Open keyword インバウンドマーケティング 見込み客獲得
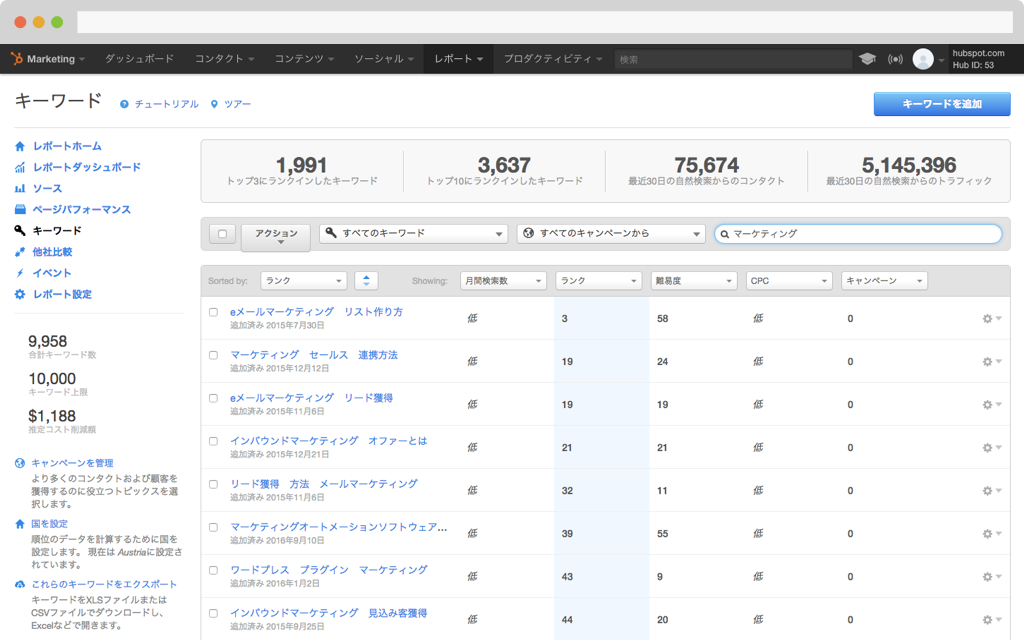Viewport: 1024px width, 640px height. tap(328, 613)
